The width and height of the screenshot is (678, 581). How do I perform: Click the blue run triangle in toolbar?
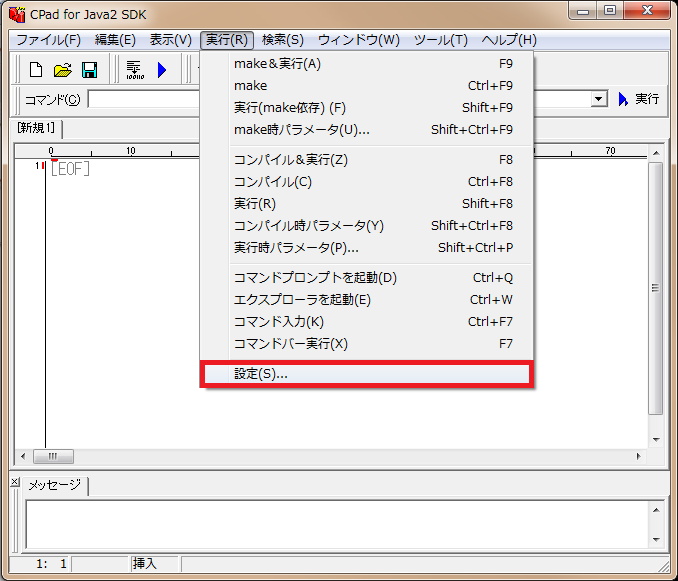tap(162, 70)
